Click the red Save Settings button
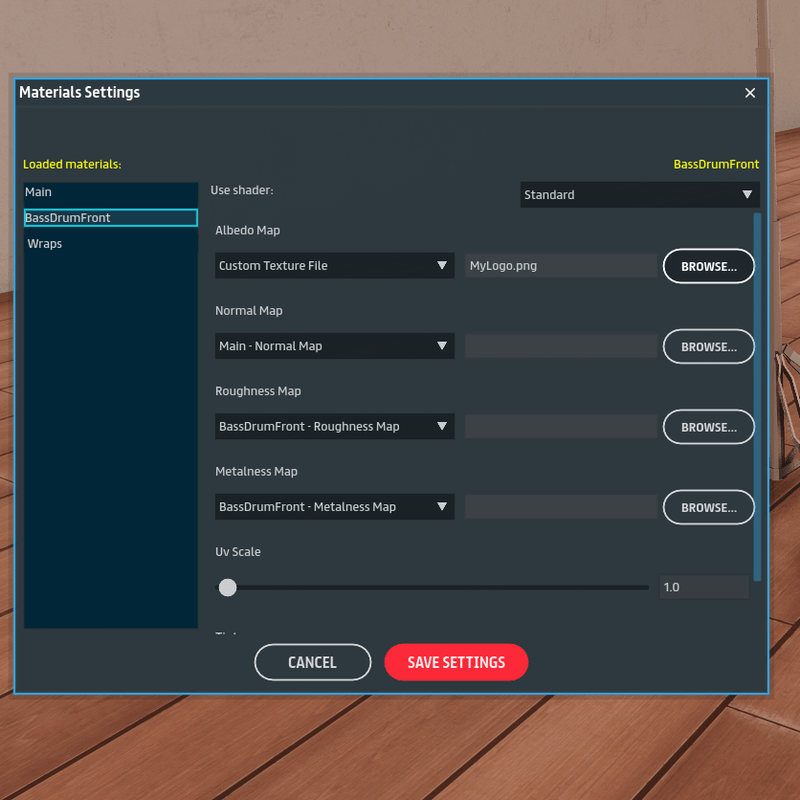 click(x=456, y=662)
